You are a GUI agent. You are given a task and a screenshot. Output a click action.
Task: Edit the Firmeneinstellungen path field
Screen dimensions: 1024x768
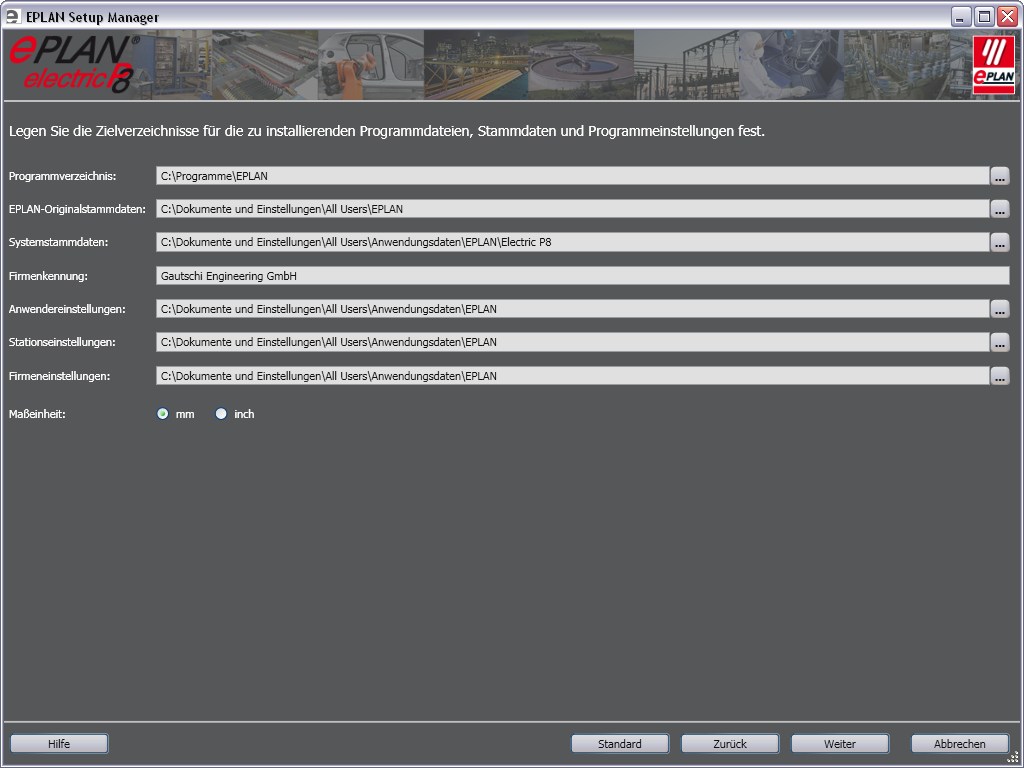point(573,376)
